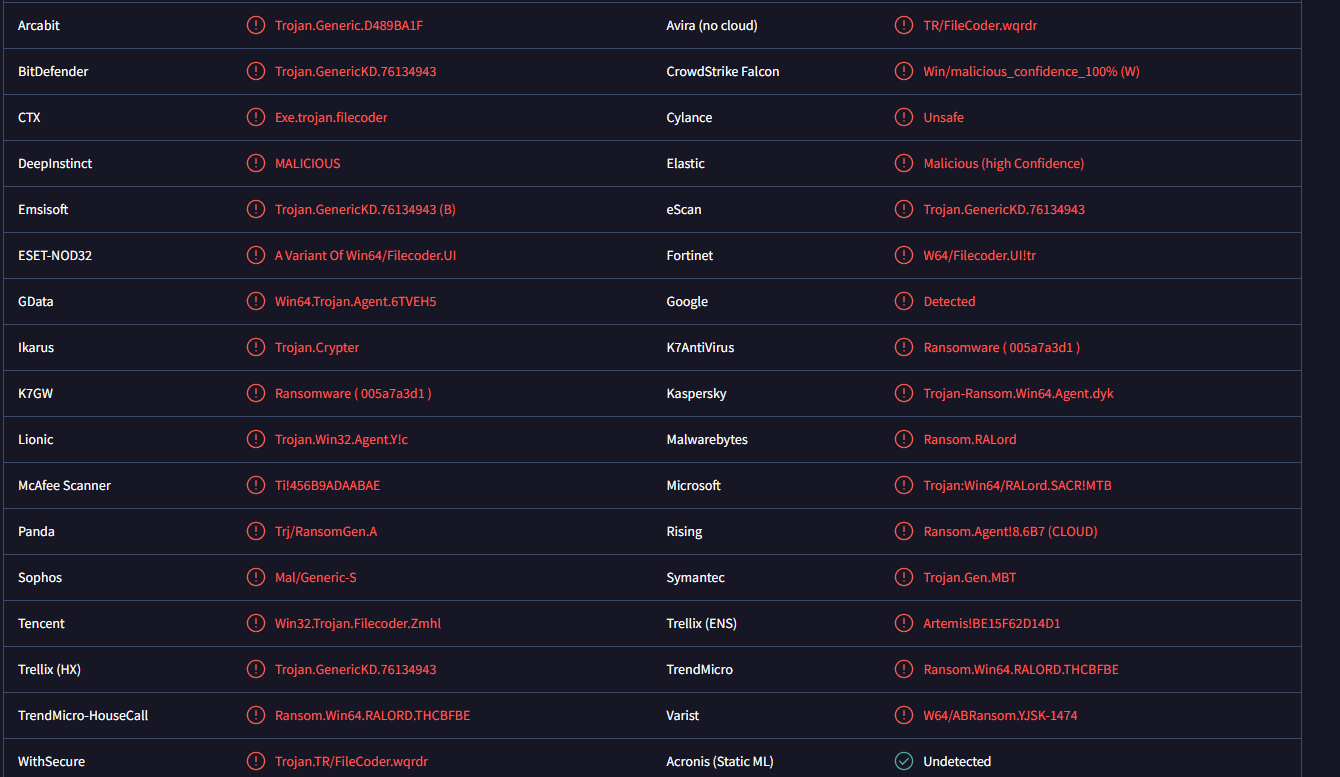Select the Malwarebytes vendor name

pyautogui.click(x=707, y=439)
